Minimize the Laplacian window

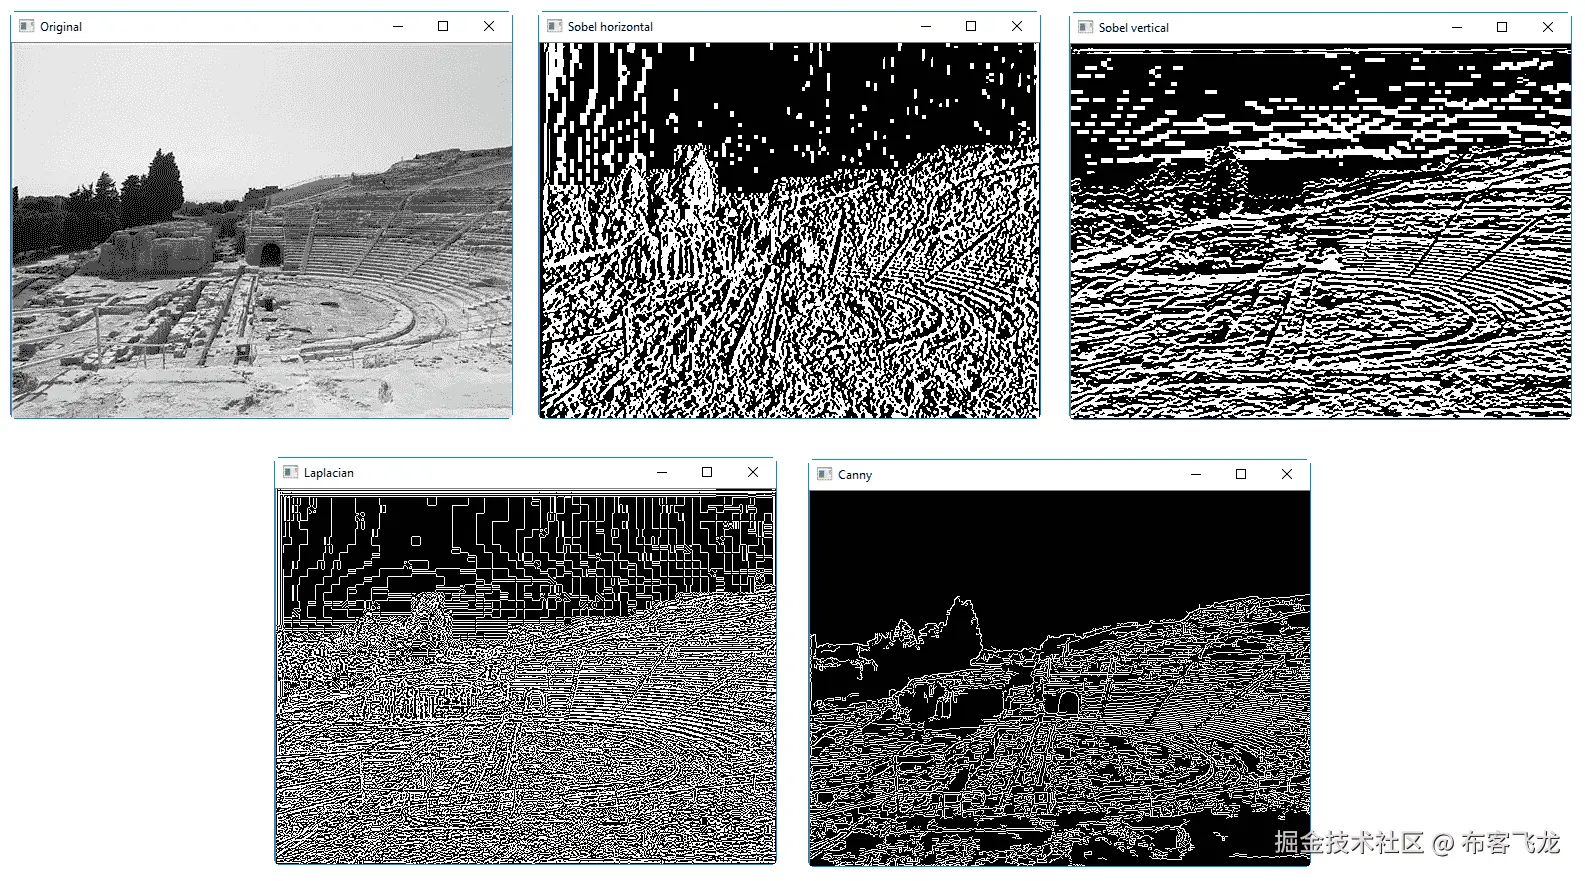click(x=662, y=472)
